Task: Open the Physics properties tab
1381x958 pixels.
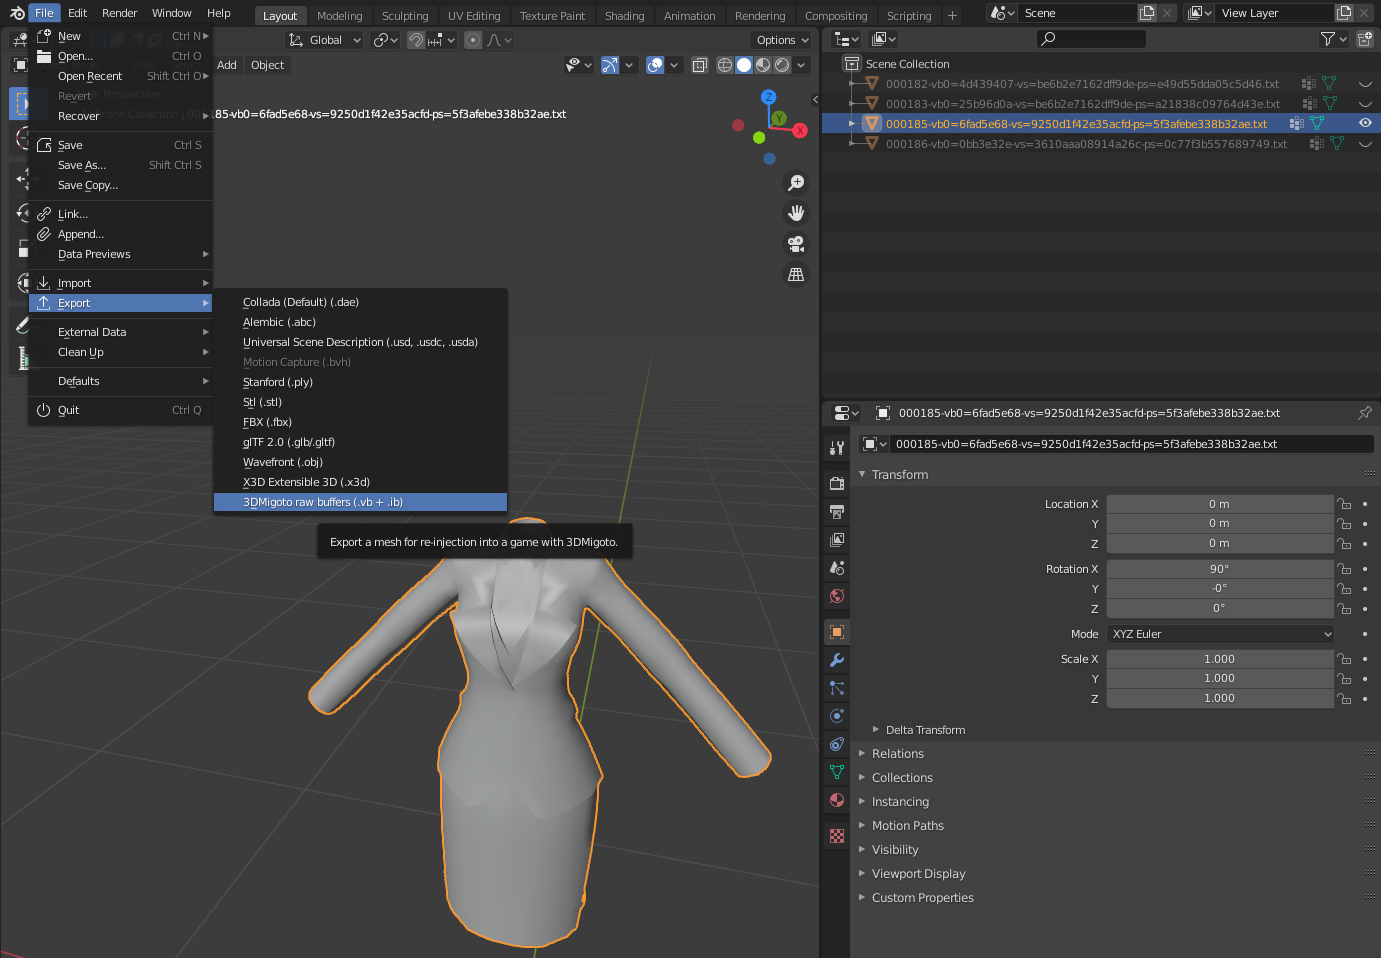Action: tap(837, 716)
